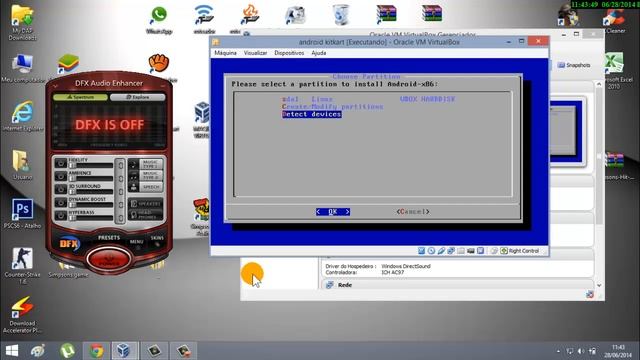Open DFX Skins selector
Image resolution: width=640 pixels, height=360 pixels.
point(157,238)
